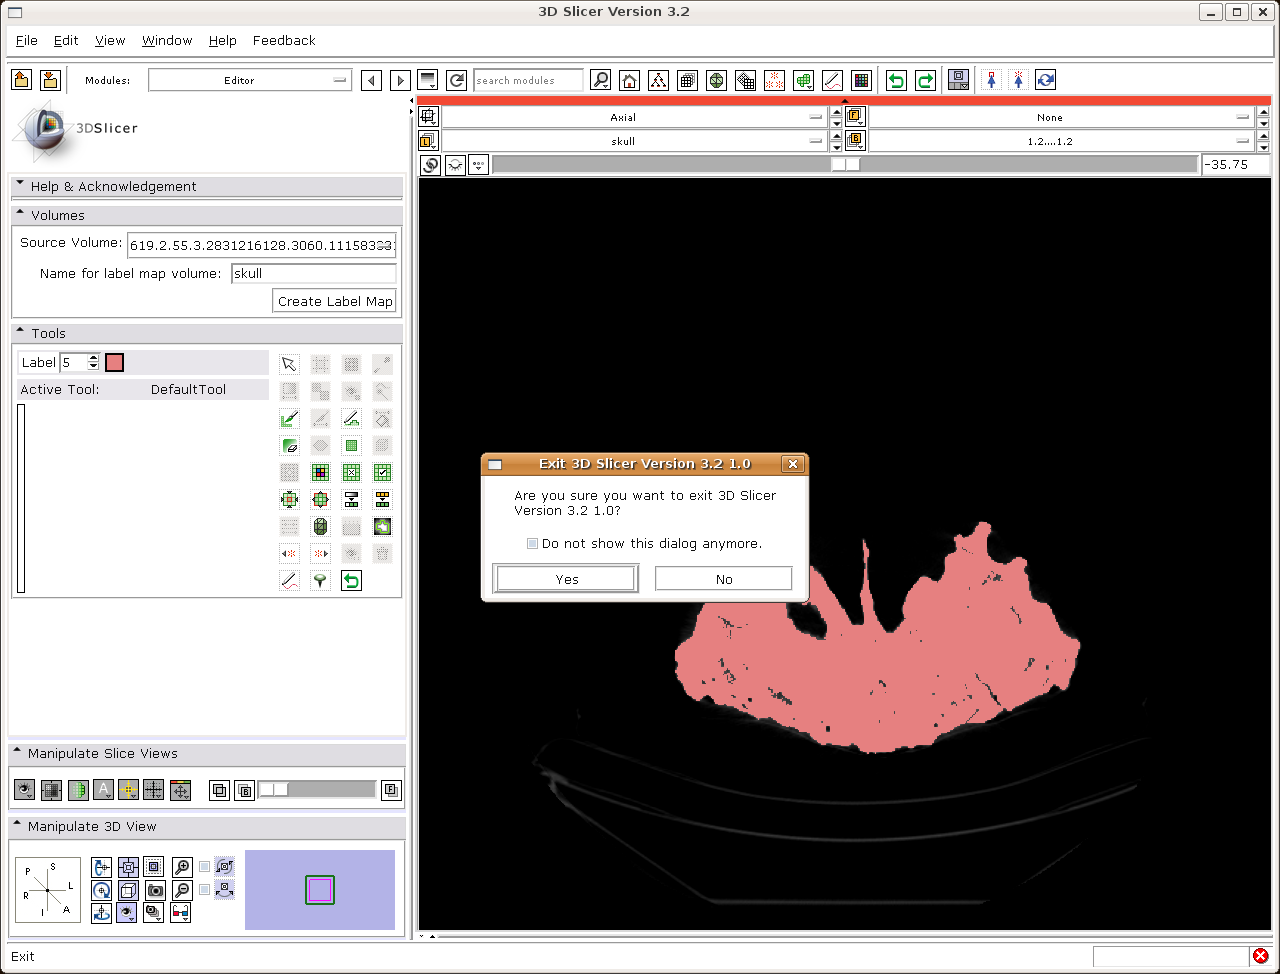
Task: Click the red error log icon in status bar
Action: (x=1261, y=956)
